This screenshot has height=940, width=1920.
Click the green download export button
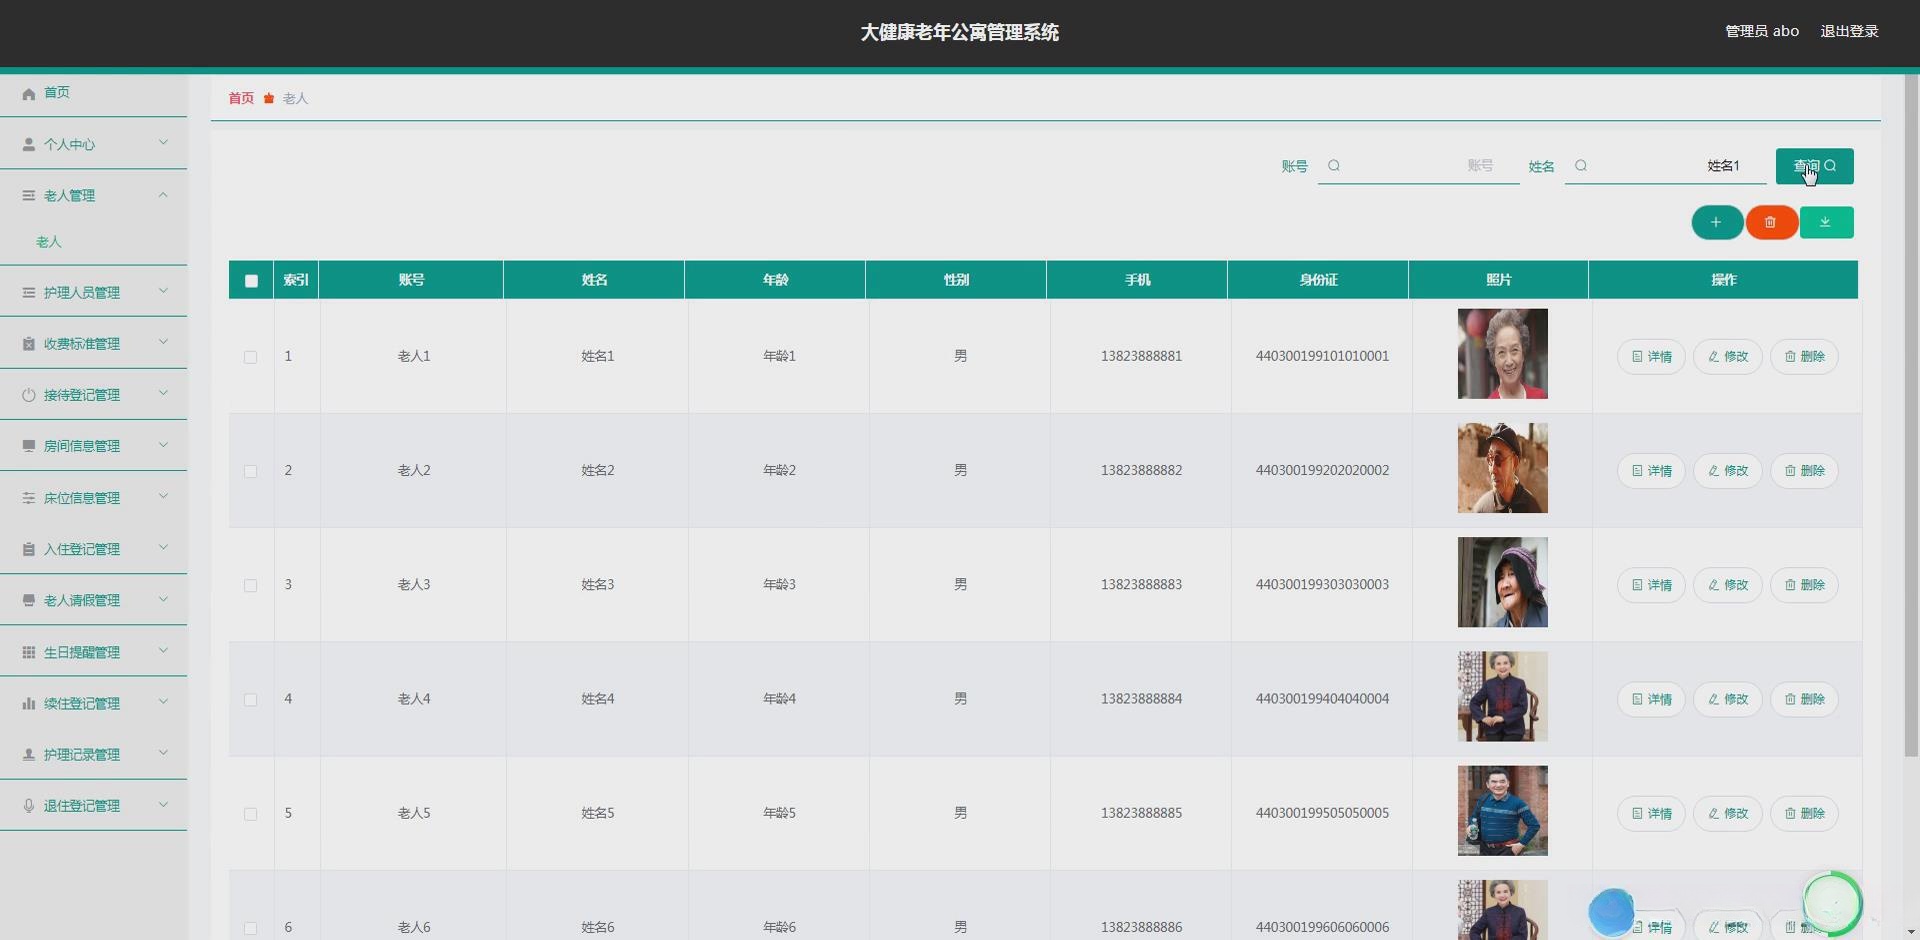pyautogui.click(x=1826, y=222)
